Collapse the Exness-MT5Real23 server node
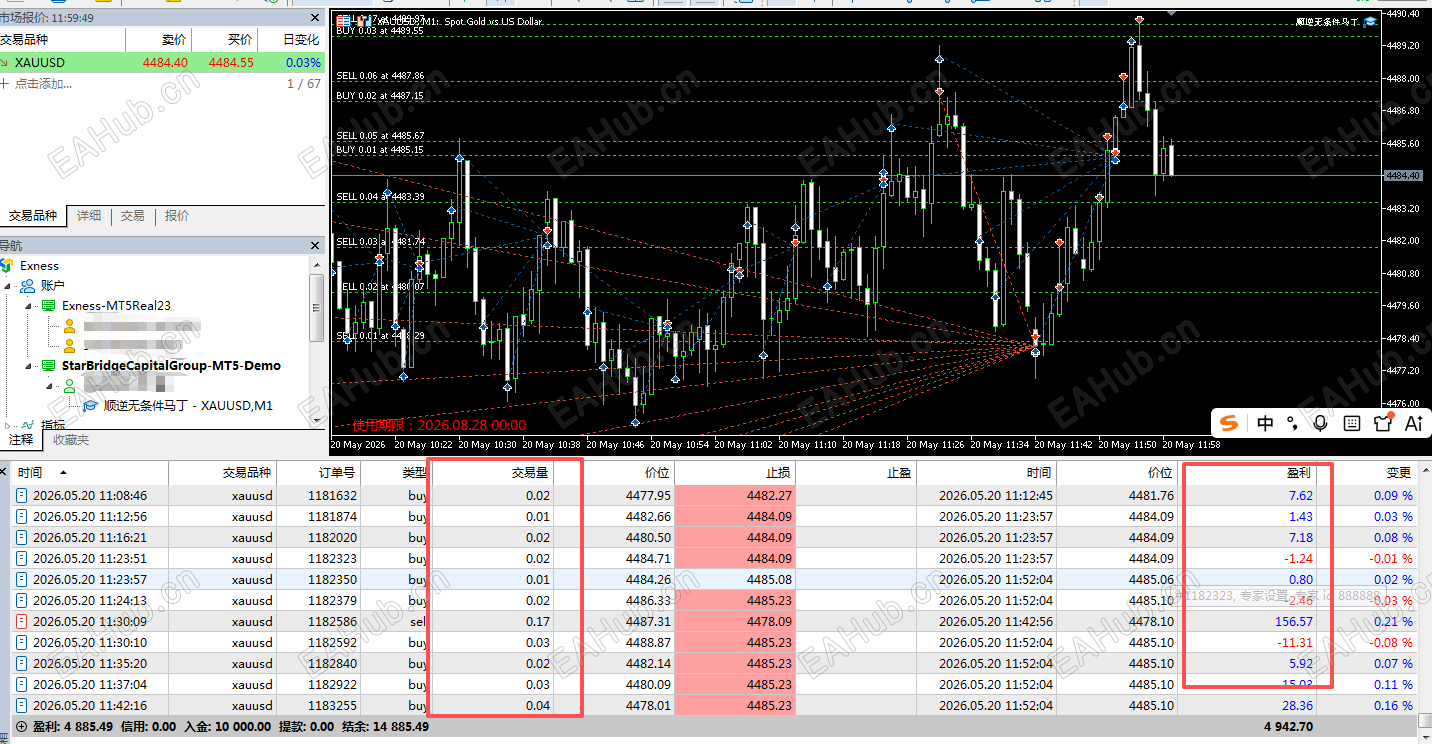The width and height of the screenshot is (1432, 744). [29, 306]
